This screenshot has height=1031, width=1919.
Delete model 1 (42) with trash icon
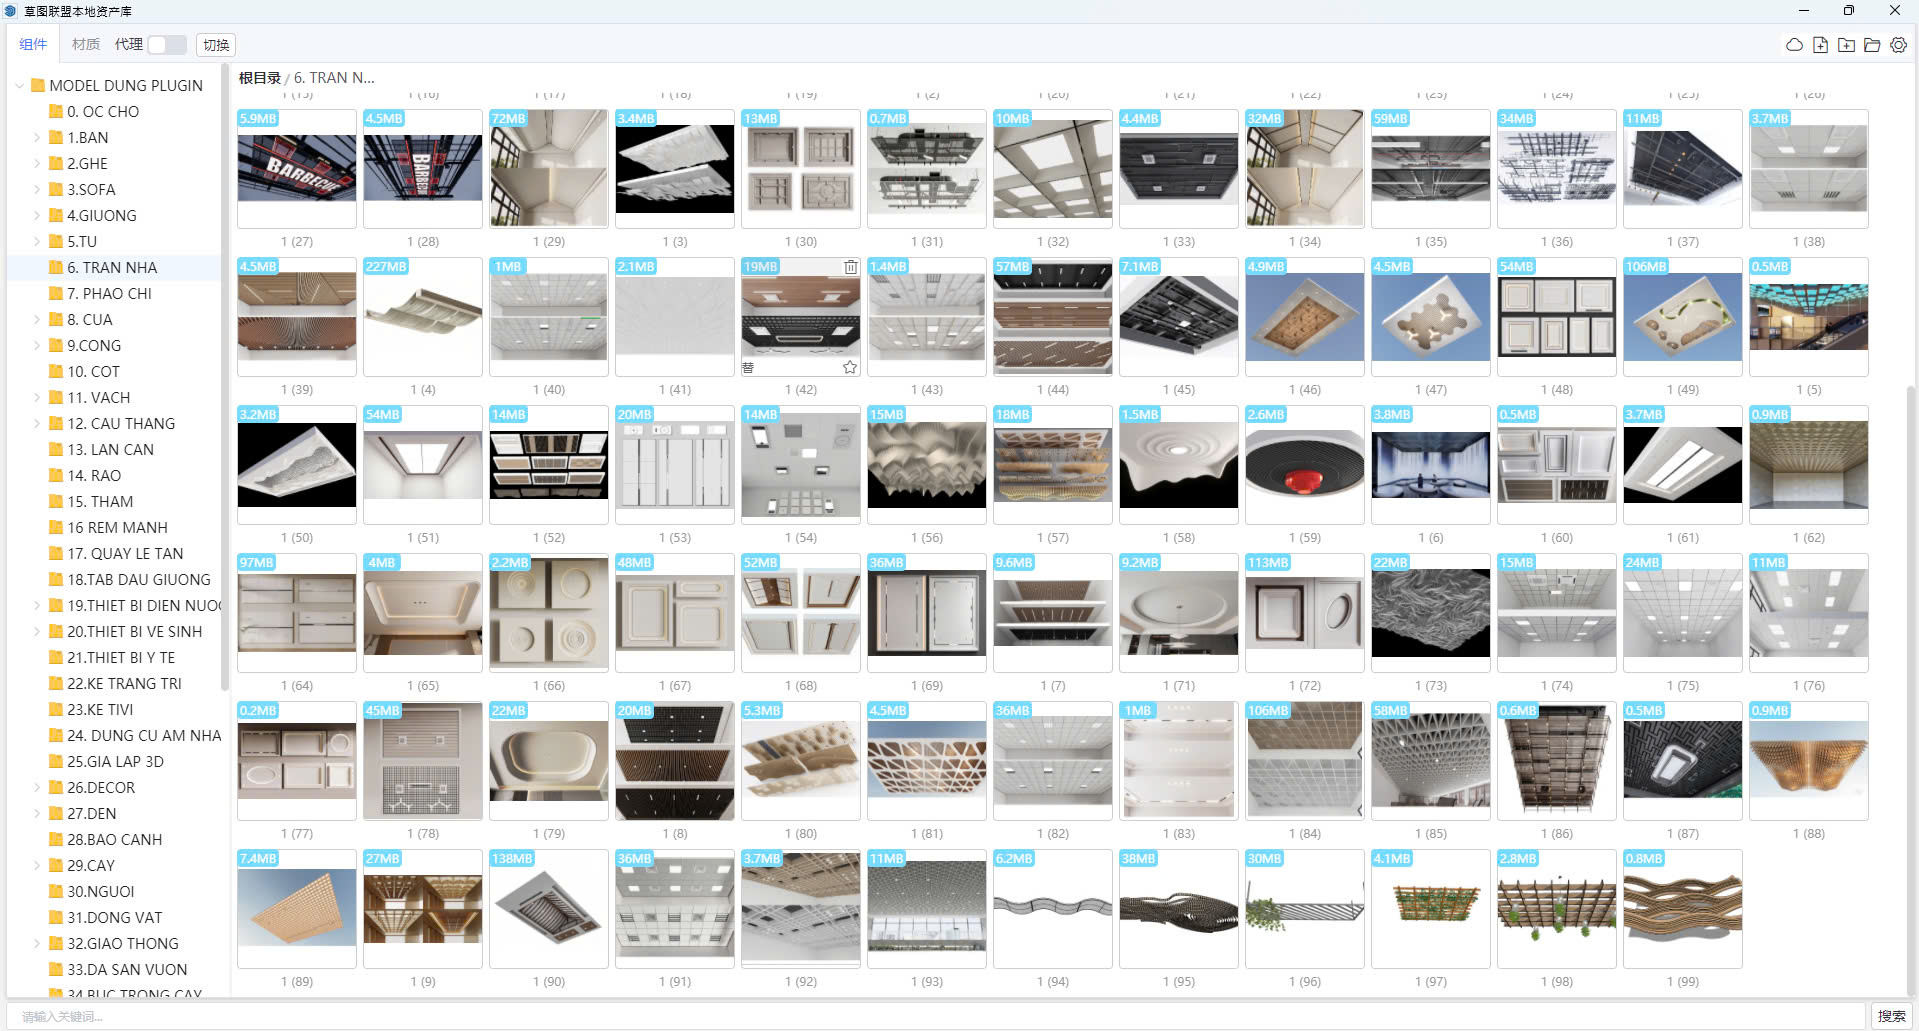[850, 267]
